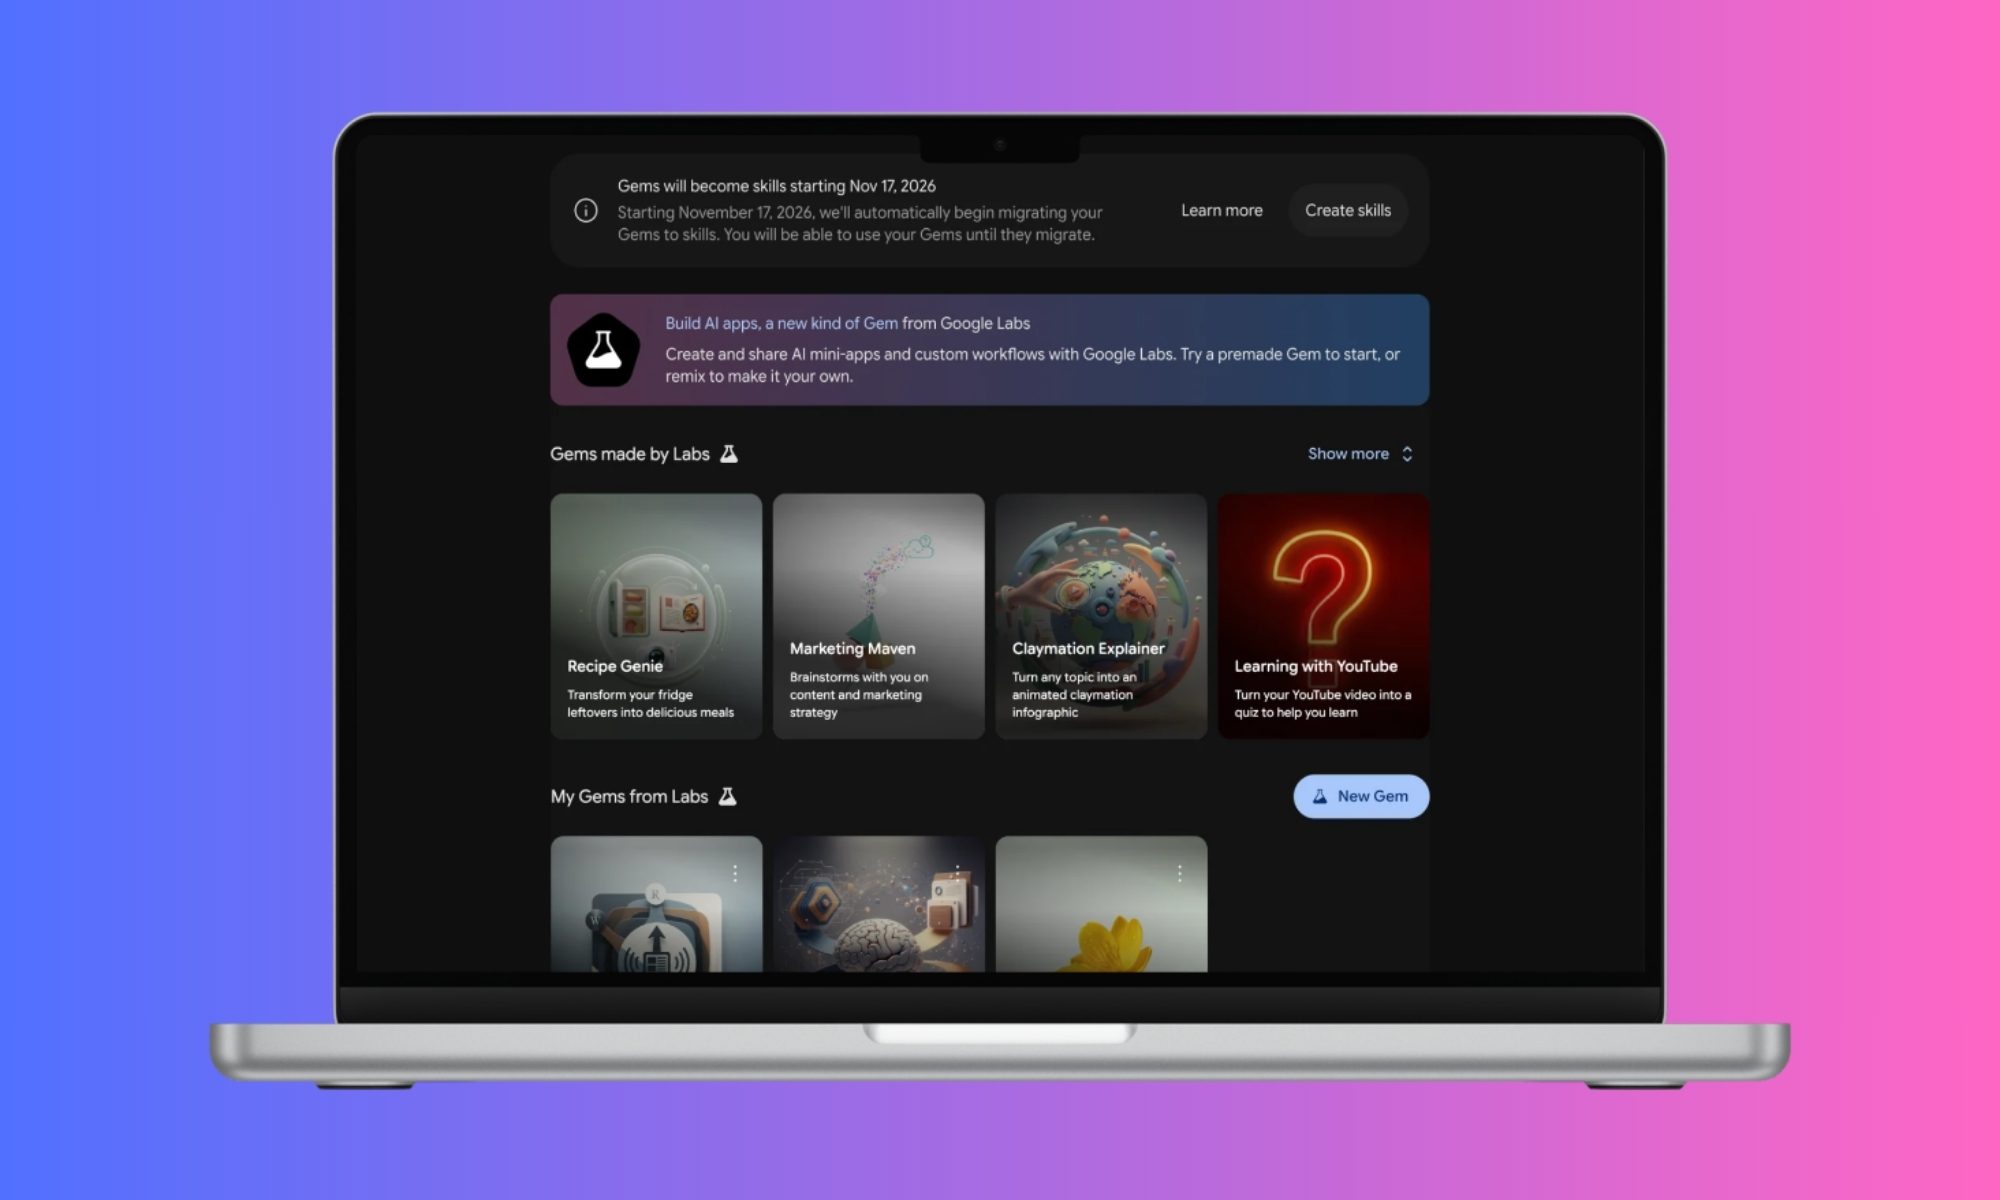Click 'Brainstorms with you on content' description text
2000x1200 pixels.
858,694
